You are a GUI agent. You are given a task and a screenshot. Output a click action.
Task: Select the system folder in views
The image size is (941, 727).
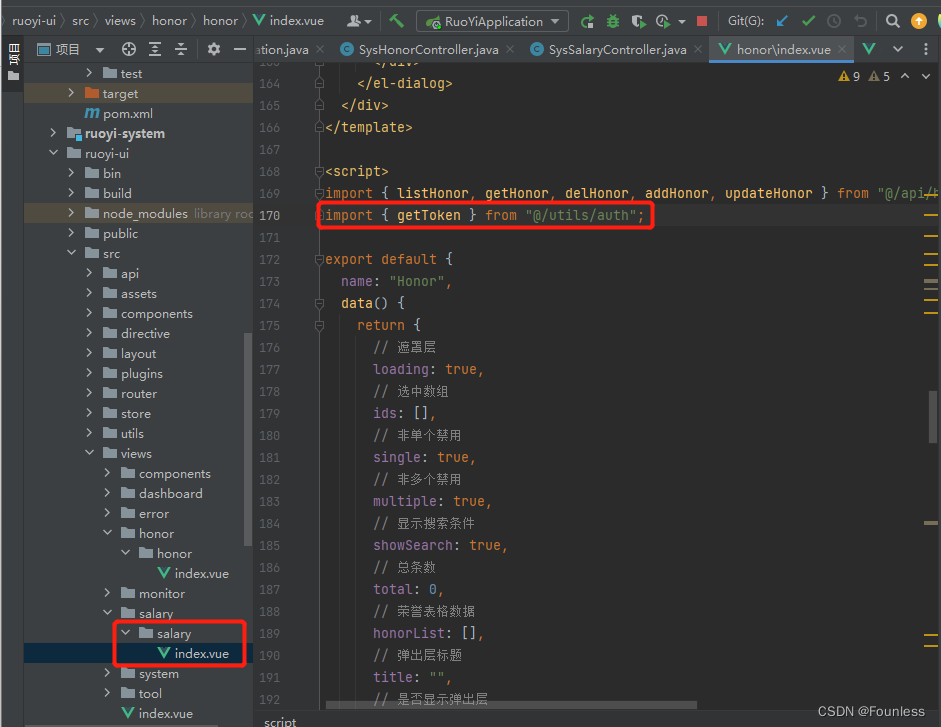pos(150,674)
